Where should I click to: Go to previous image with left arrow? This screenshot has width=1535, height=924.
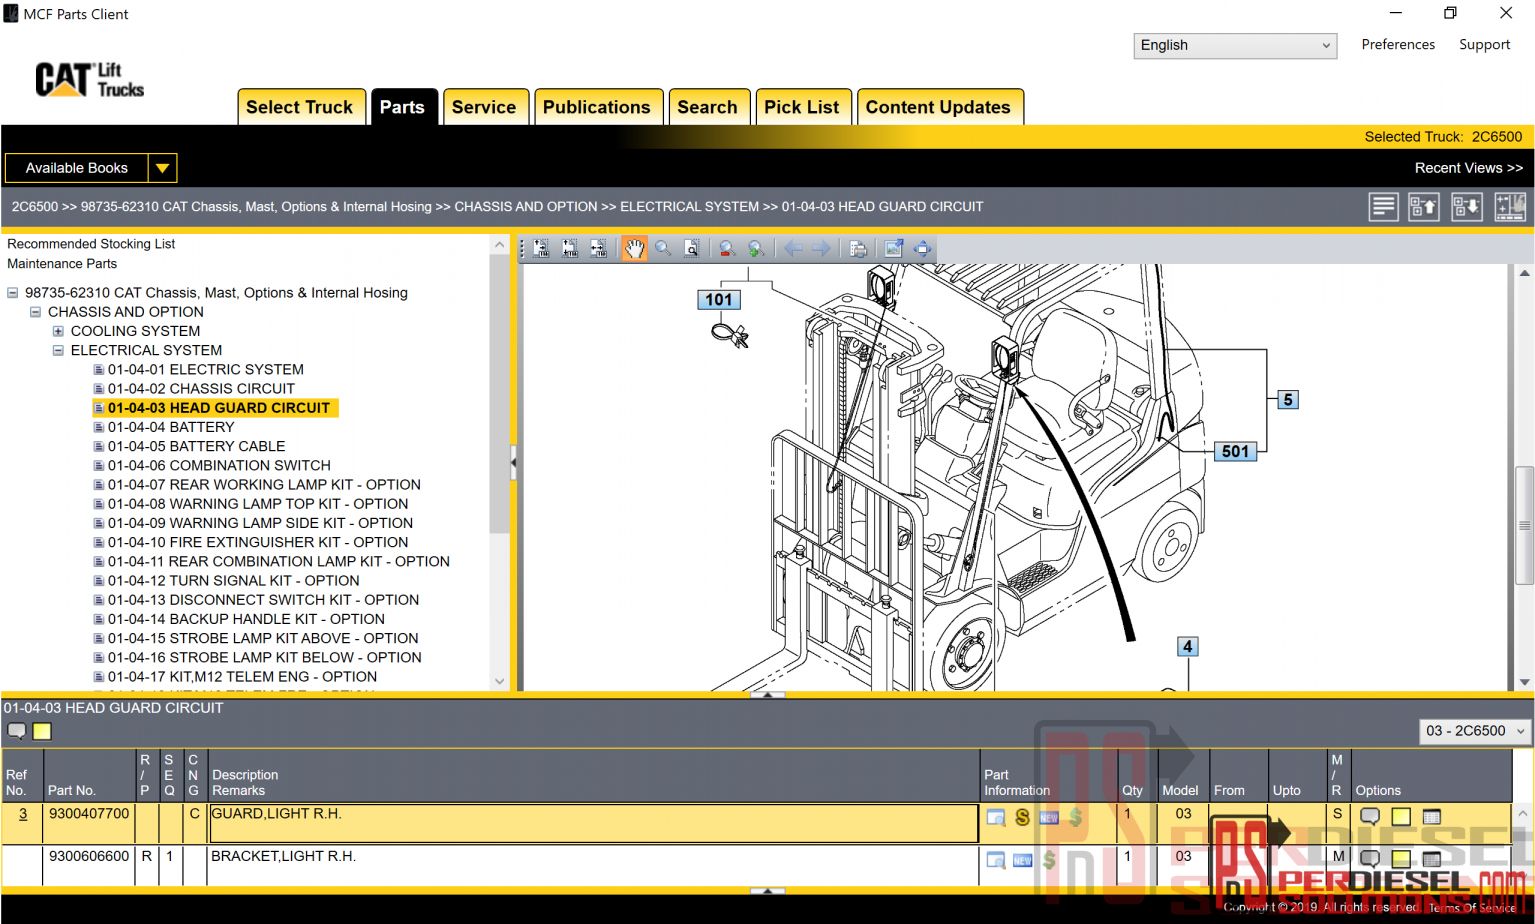(x=793, y=249)
